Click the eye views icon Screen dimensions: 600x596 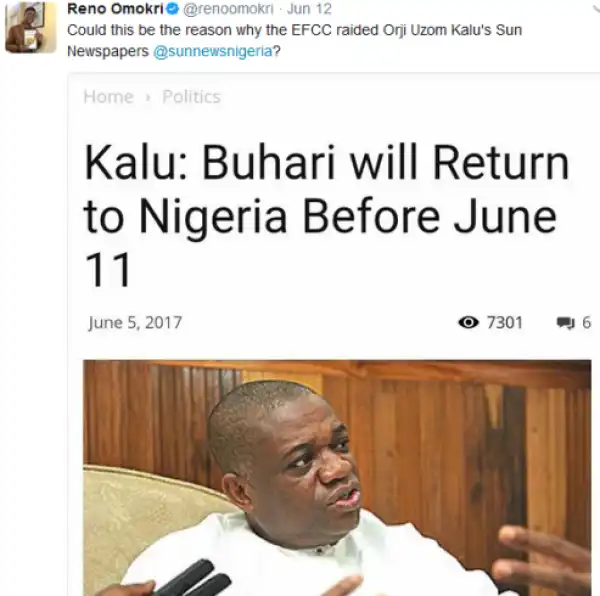(468, 322)
